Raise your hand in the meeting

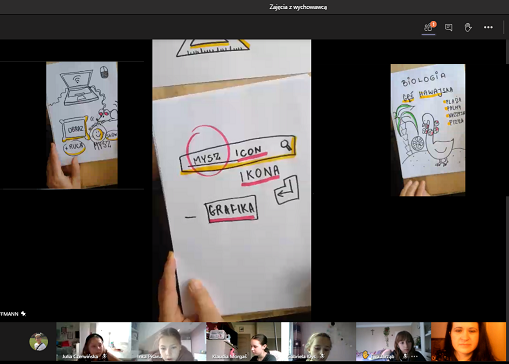tap(468, 27)
